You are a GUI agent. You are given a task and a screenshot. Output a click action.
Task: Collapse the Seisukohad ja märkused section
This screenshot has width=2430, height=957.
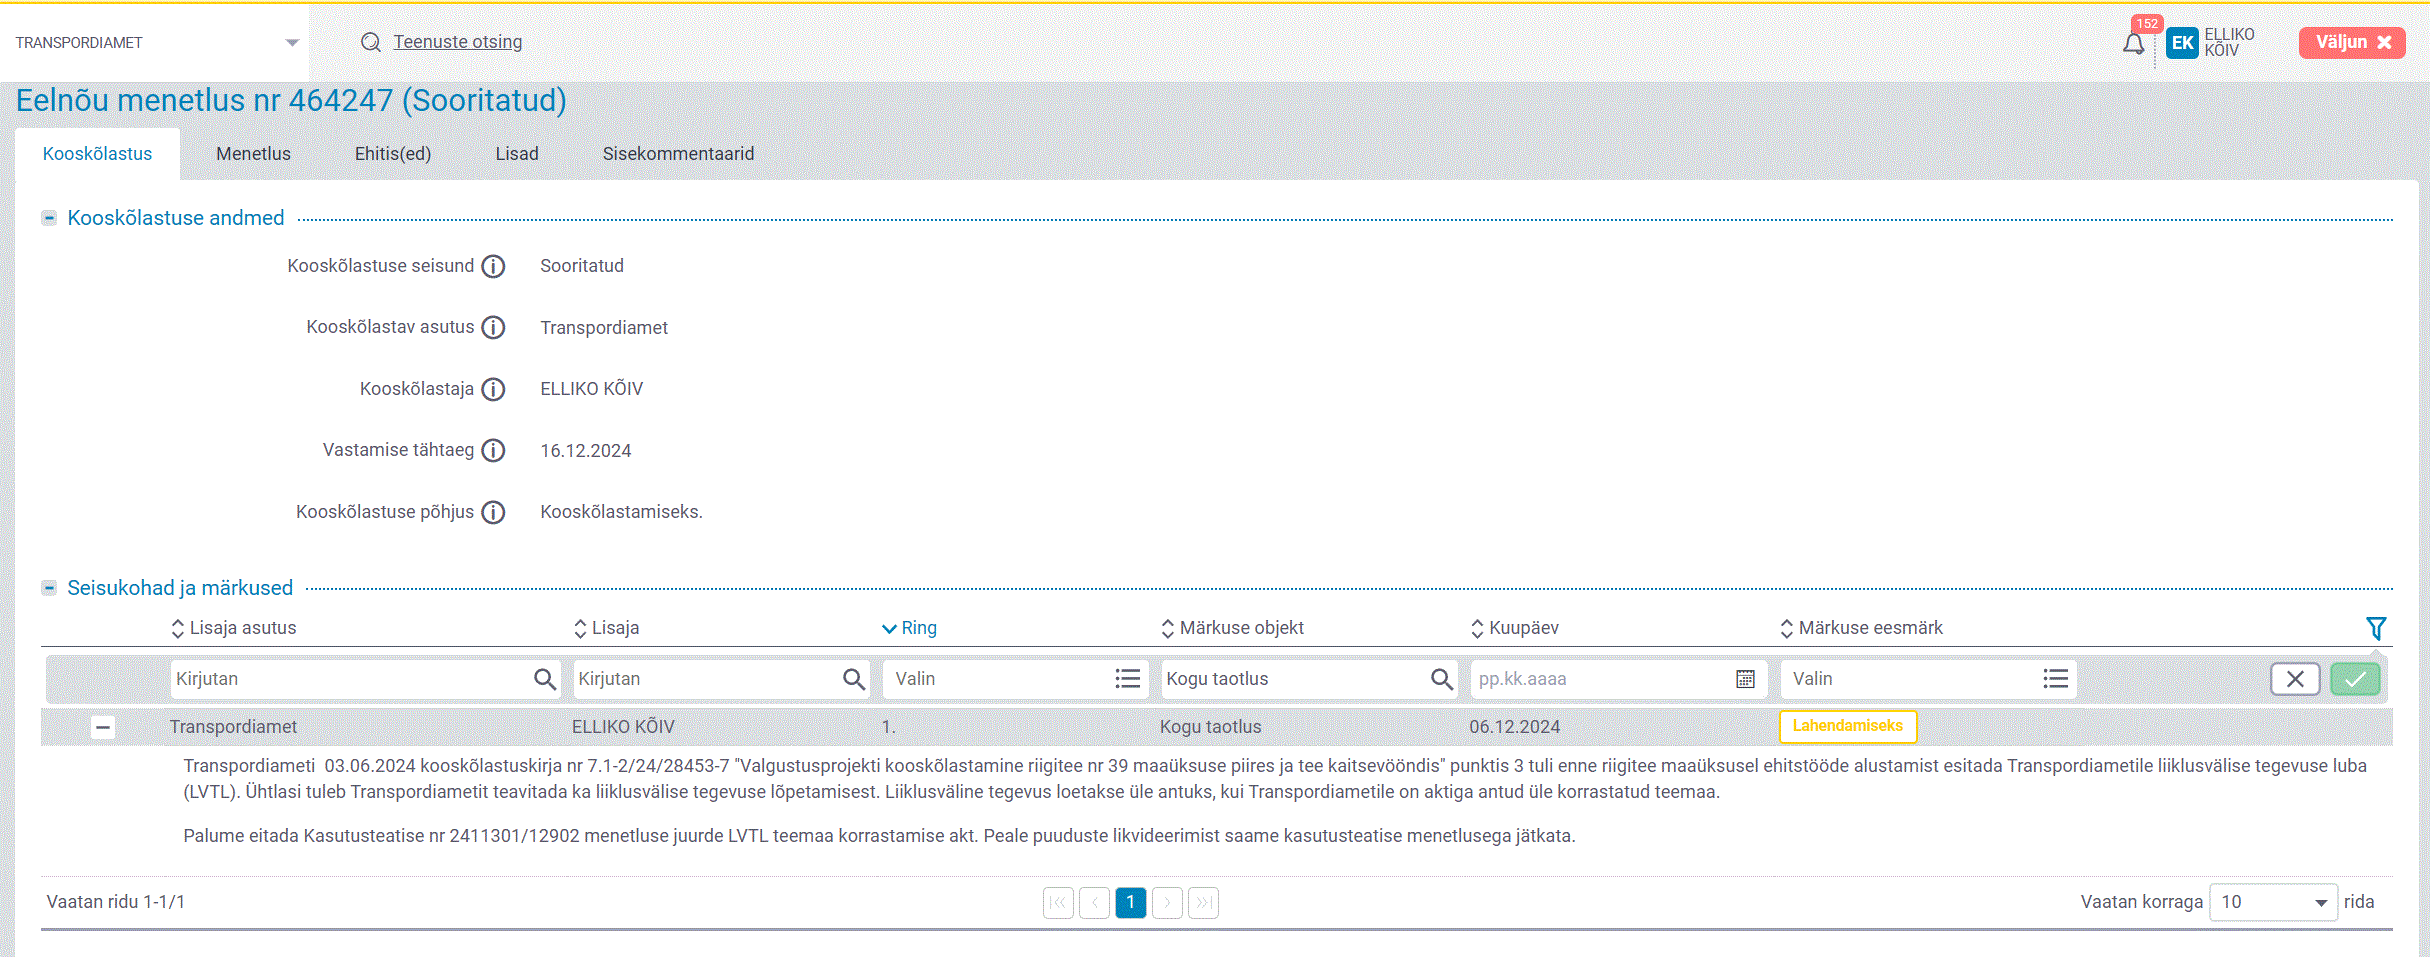point(49,588)
